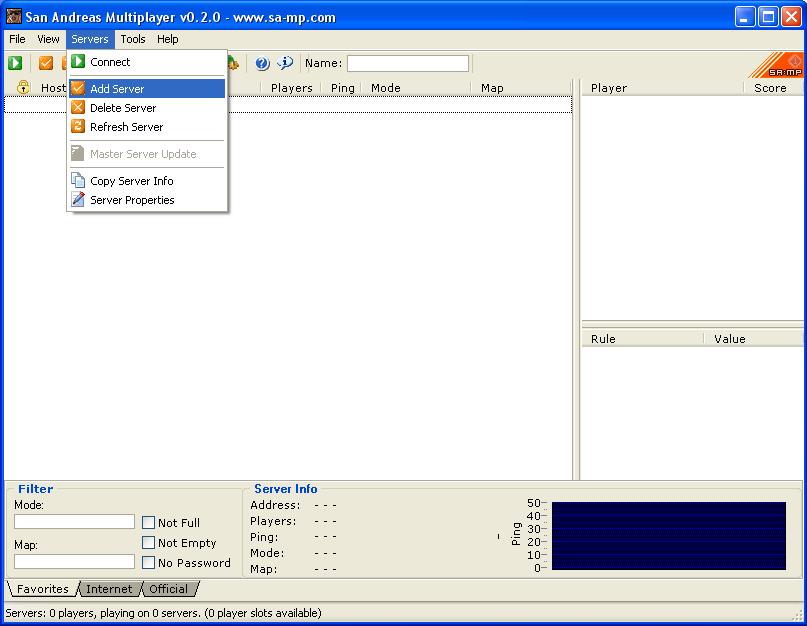This screenshot has height=626, width=807.
Task: Enable the Not Full filter checkbox
Action: click(148, 523)
